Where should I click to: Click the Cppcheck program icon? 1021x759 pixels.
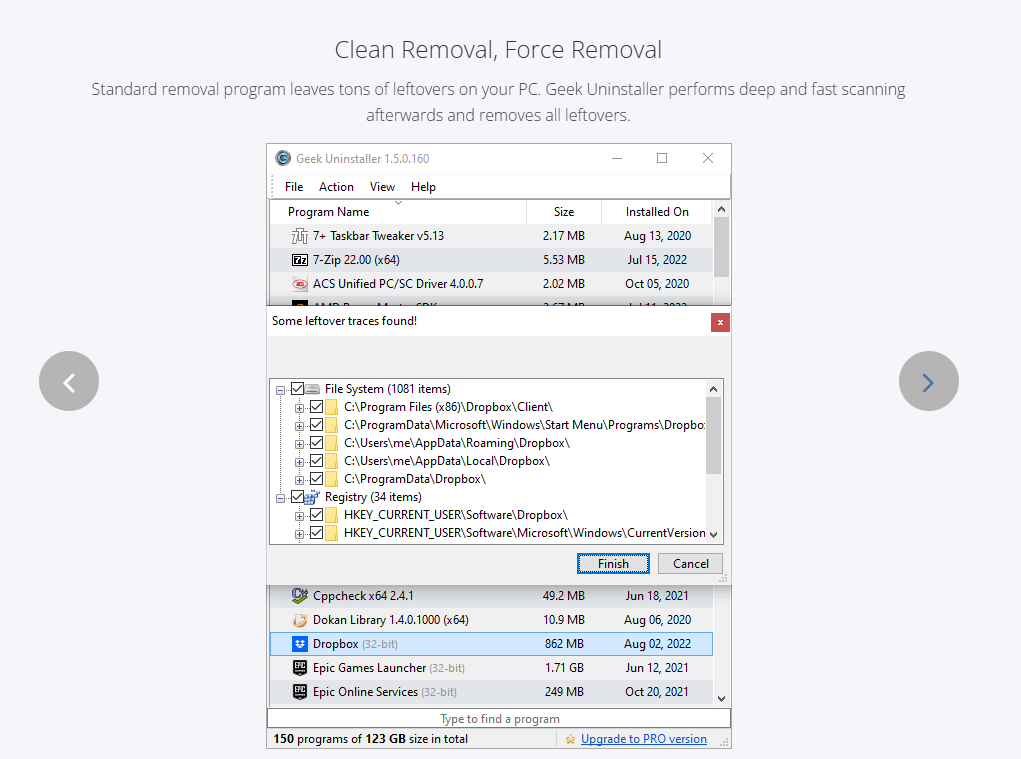300,596
